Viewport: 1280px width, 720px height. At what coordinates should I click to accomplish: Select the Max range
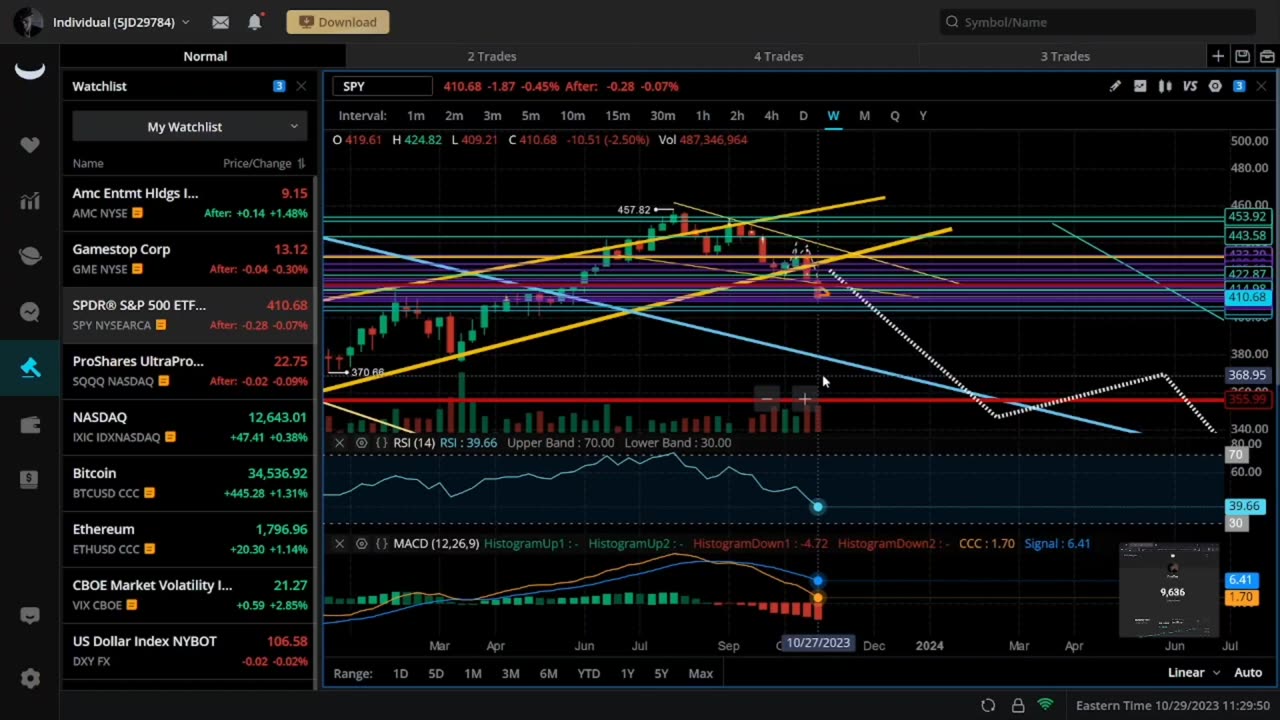[x=701, y=673]
